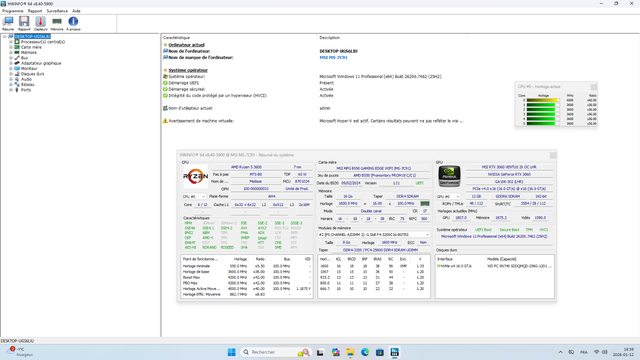Open File Explorer from the taskbar
Screen dimensions: 640x360
pos(350,352)
